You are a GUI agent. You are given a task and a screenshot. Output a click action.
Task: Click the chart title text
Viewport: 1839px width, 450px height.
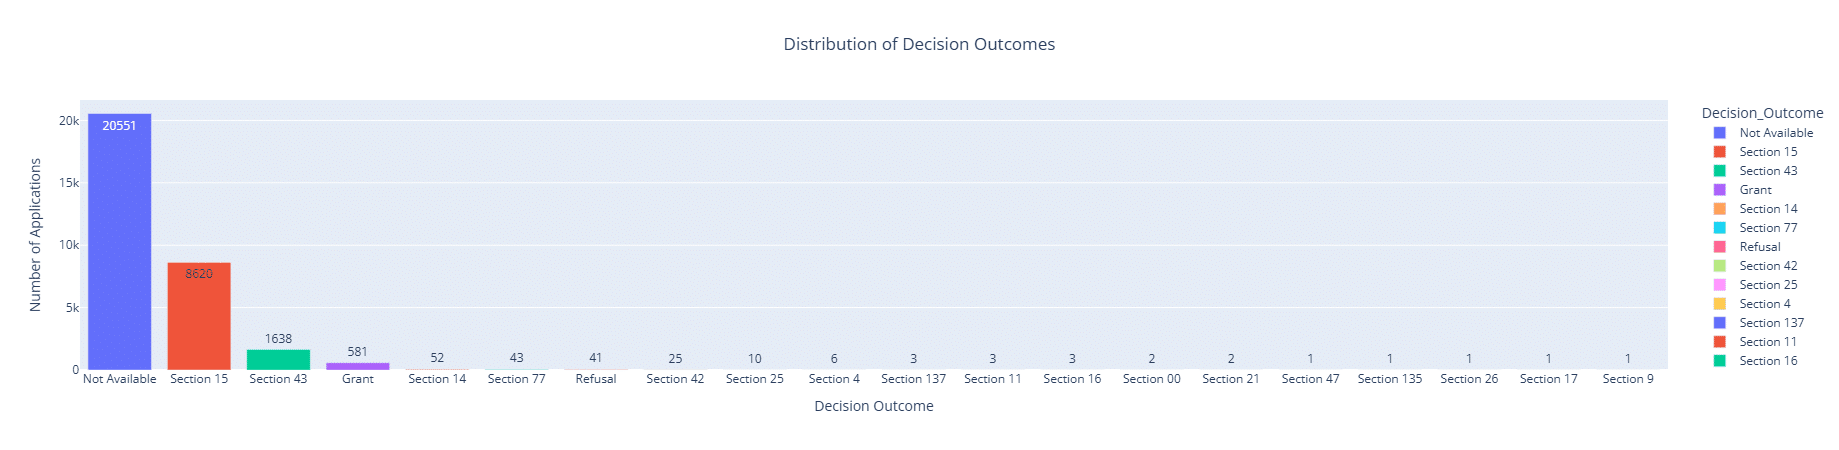[x=919, y=44]
